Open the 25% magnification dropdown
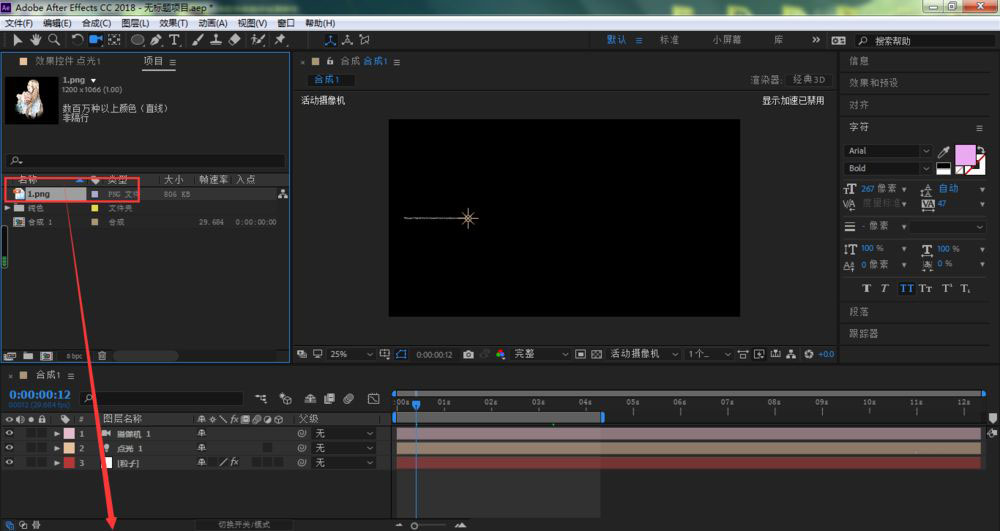1000x531 pixels. click(x=351, y=354)
